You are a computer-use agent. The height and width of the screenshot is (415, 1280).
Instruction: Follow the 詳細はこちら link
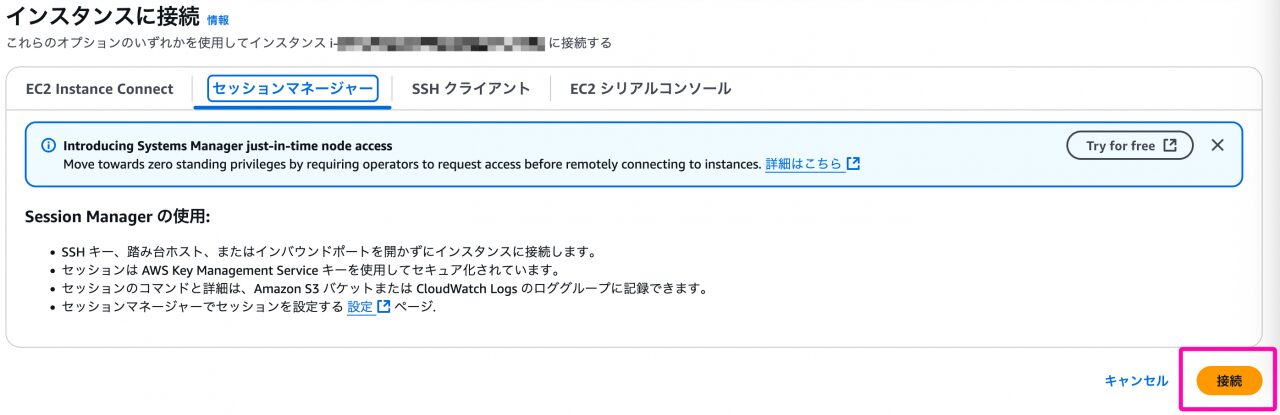pos(804,164)
